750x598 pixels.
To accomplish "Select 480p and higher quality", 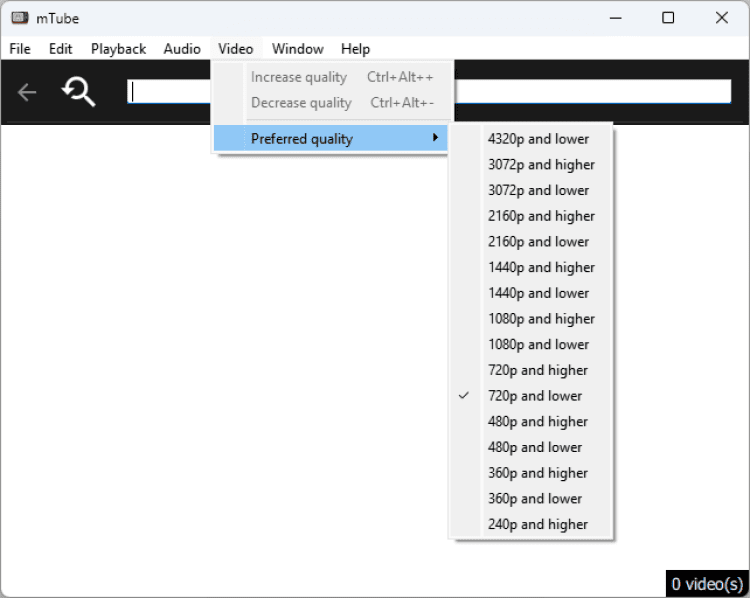I will coord(531,422).
